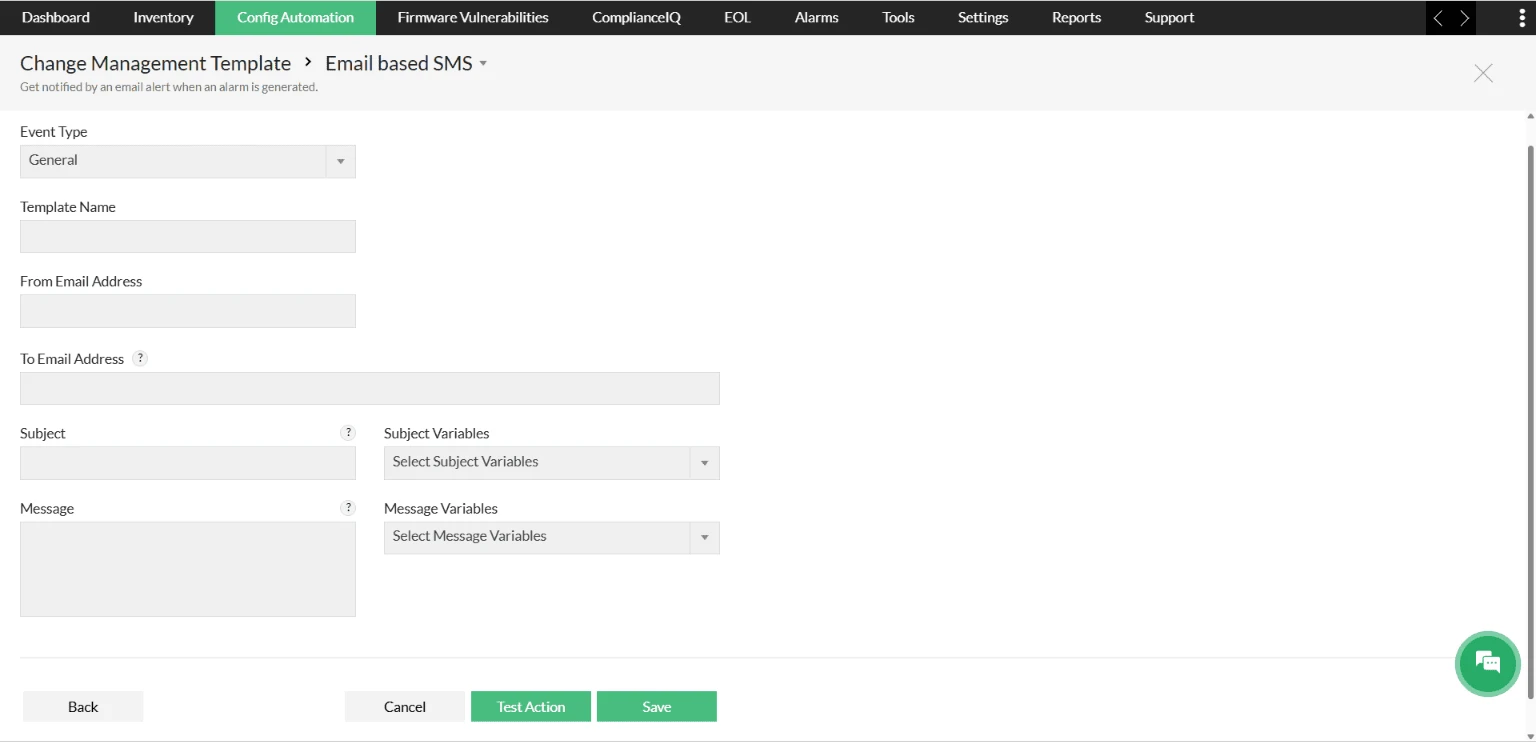Click the previous navigation arrow in top bar

[1438, 18]
